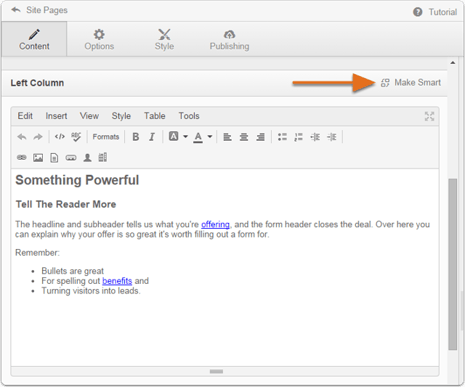Apply bold formatting
Screen dimensions: 465x387
[x=136, y=137]
